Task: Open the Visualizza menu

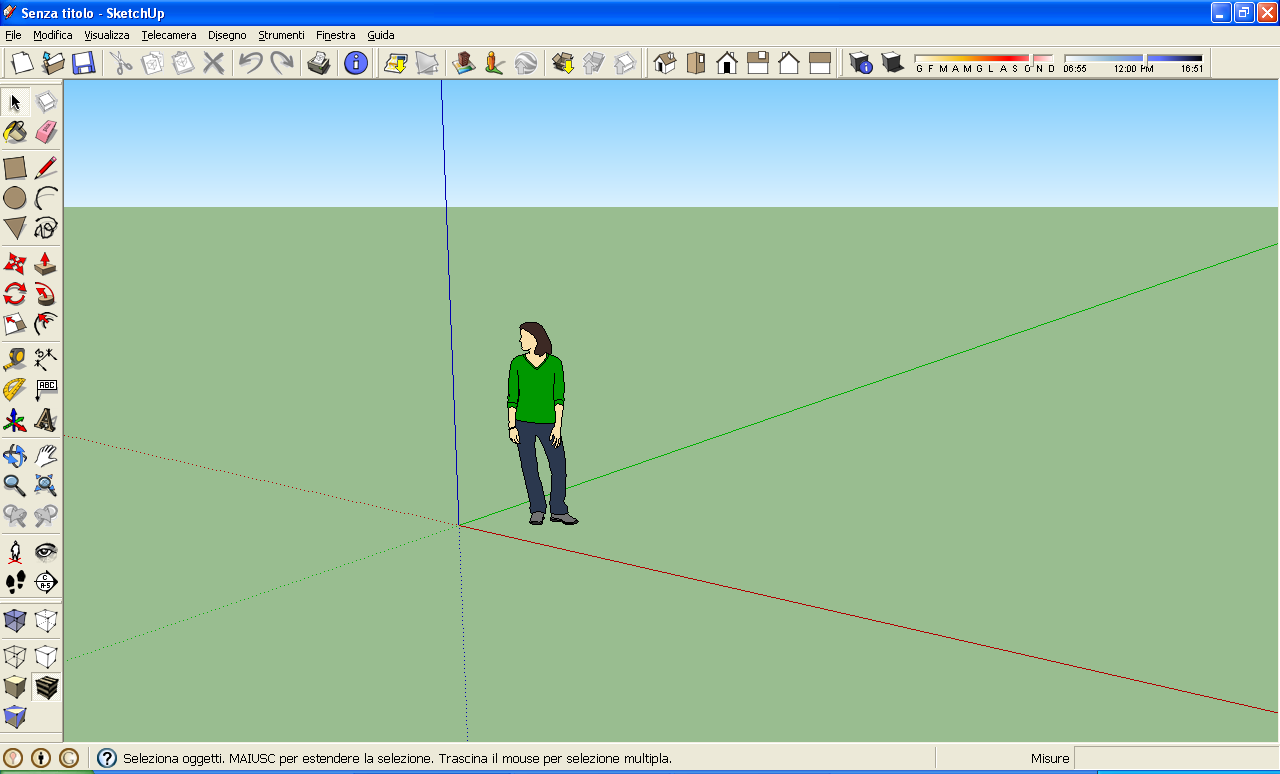Action: tap(107, 35)
